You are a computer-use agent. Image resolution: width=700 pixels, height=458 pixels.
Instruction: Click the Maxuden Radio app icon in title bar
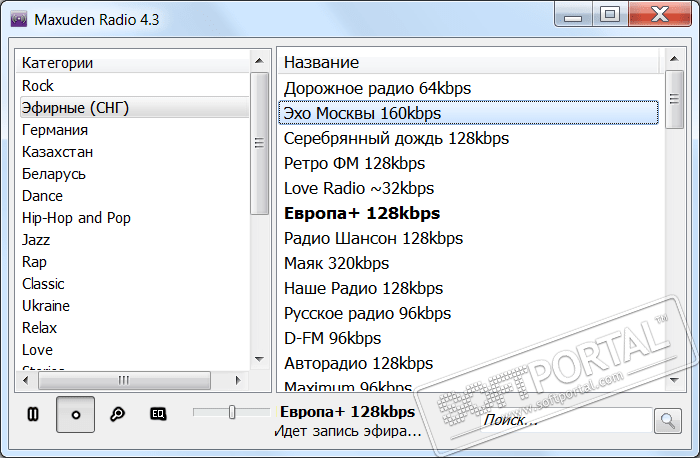point(19,20)
